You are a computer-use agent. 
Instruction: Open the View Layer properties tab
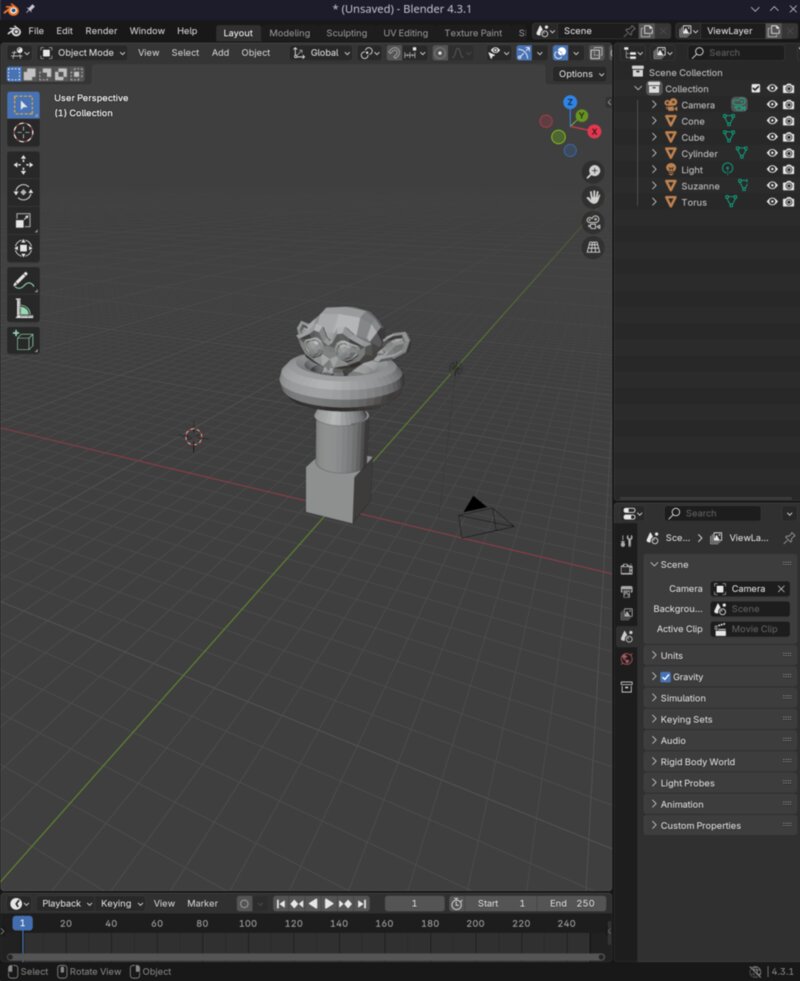tap(626, 614)
